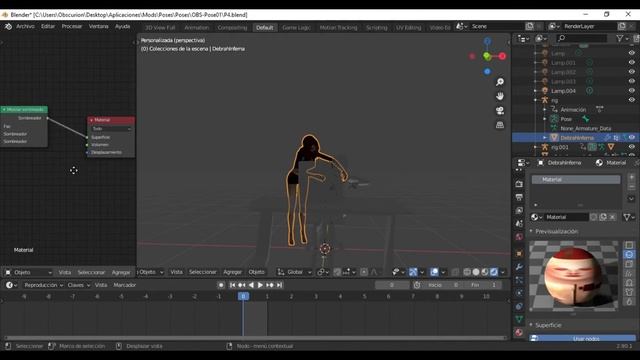
Task: Open the Render properties tab
Action: 519,184
